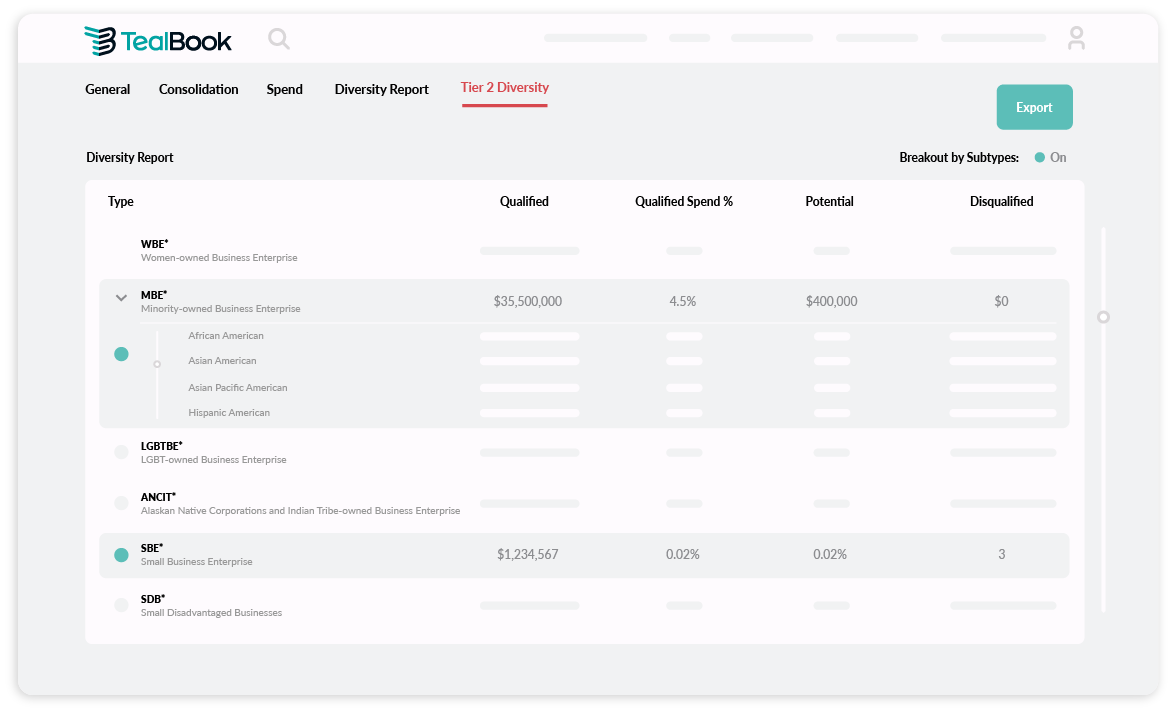Click the TealBook logo

[x=157, y=40]
